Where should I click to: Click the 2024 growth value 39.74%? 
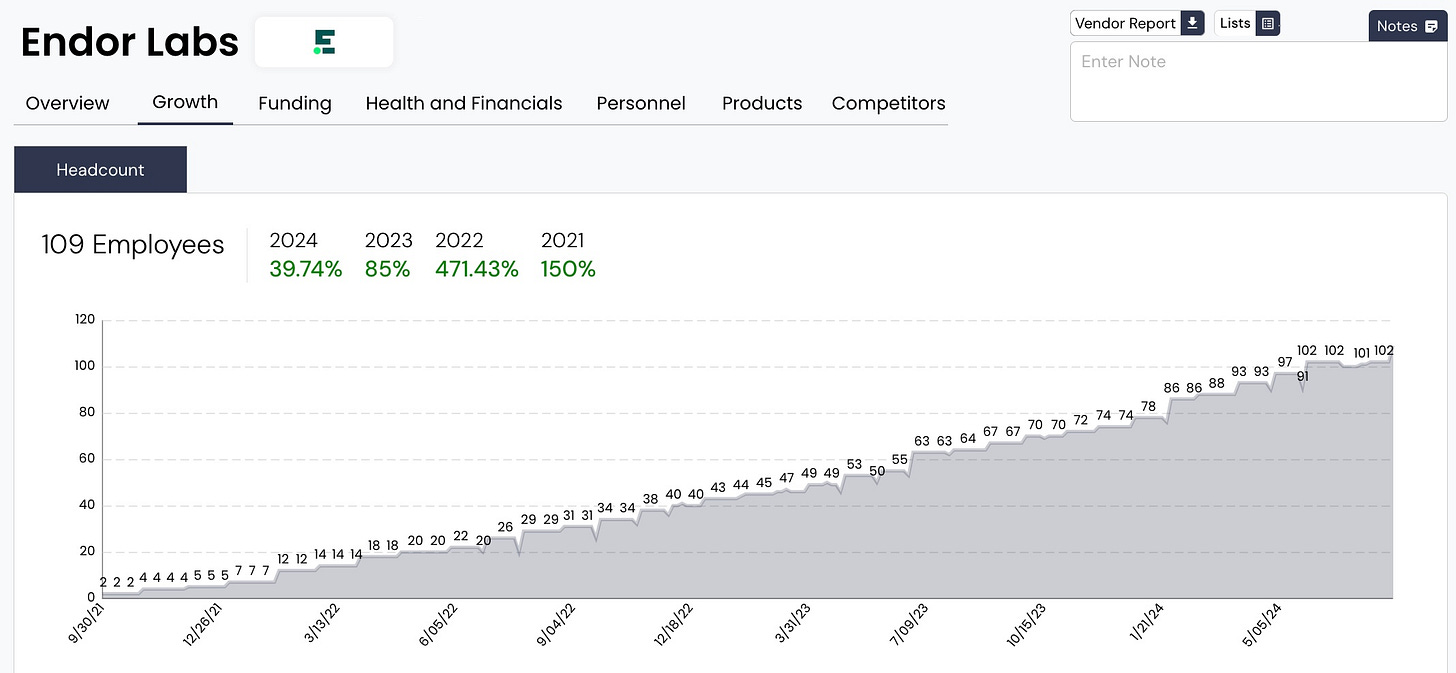[306, 269]
